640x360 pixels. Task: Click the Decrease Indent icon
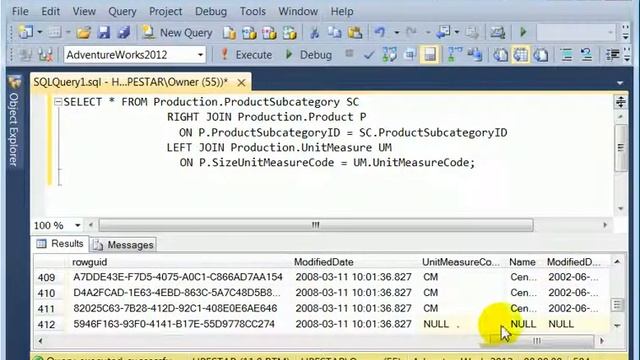pyautogui.click(x=612, y=55)
